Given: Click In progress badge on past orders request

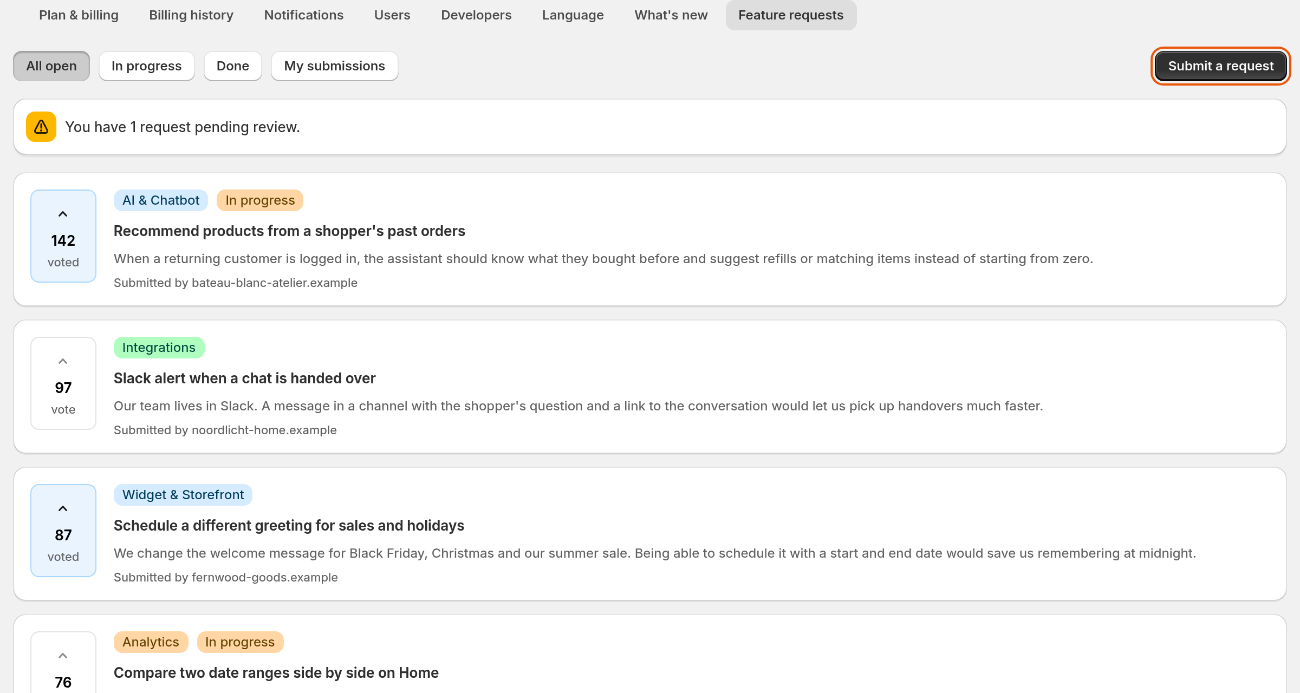Looking at the screenshot, I should pos(260,200).
